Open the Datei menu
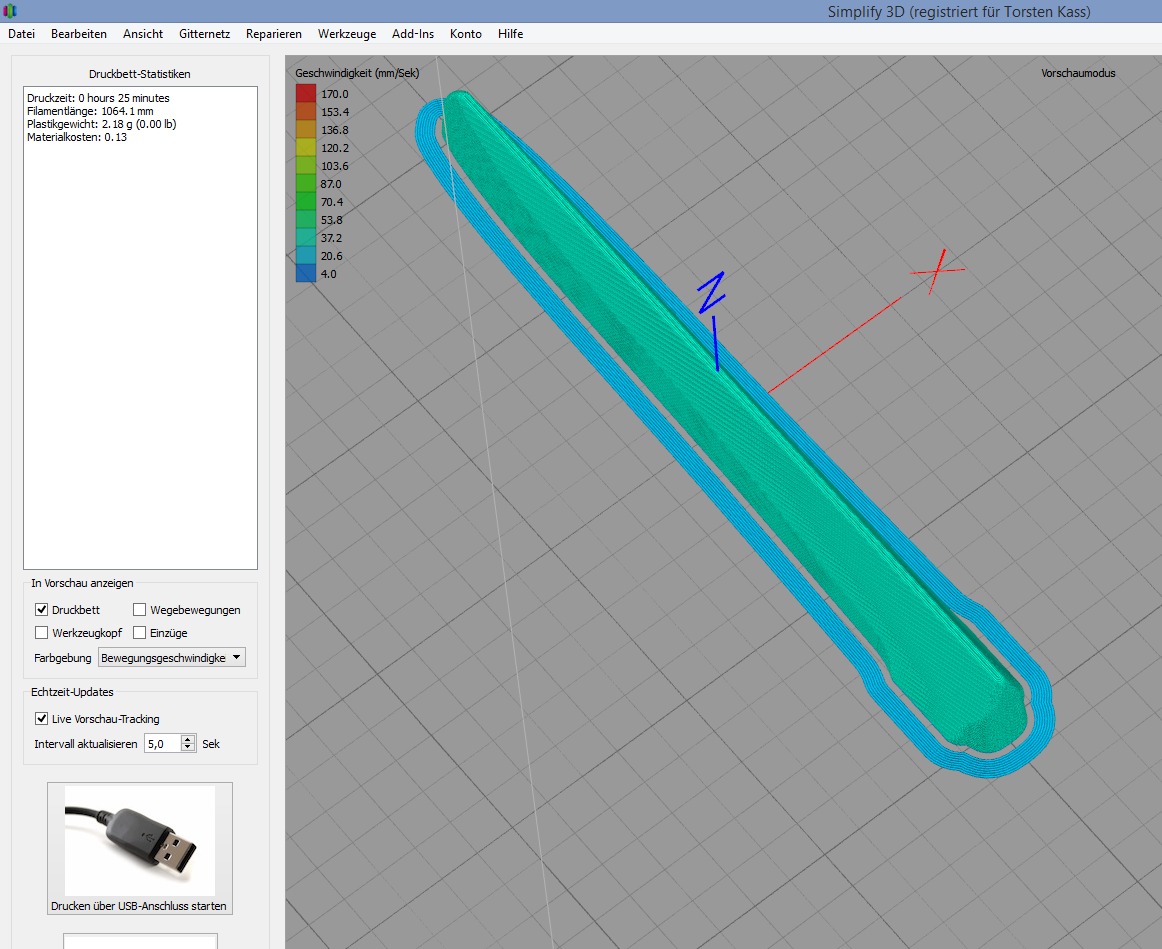Image resolution: width=1162 pixels, height=949 pixels. 21,34
